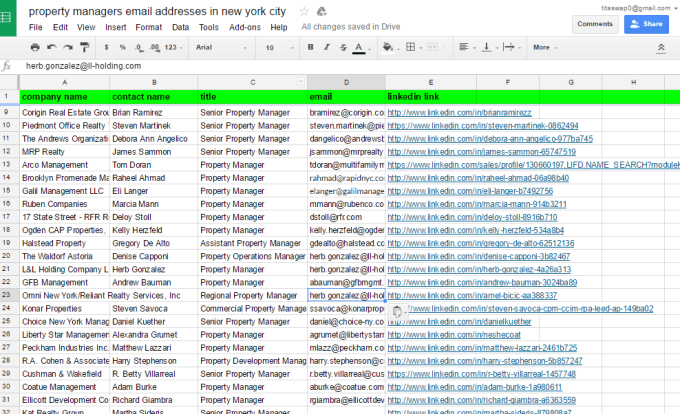Open the Data menu
The height and width of the screenshot is (414, 680).
click(180, 27)
